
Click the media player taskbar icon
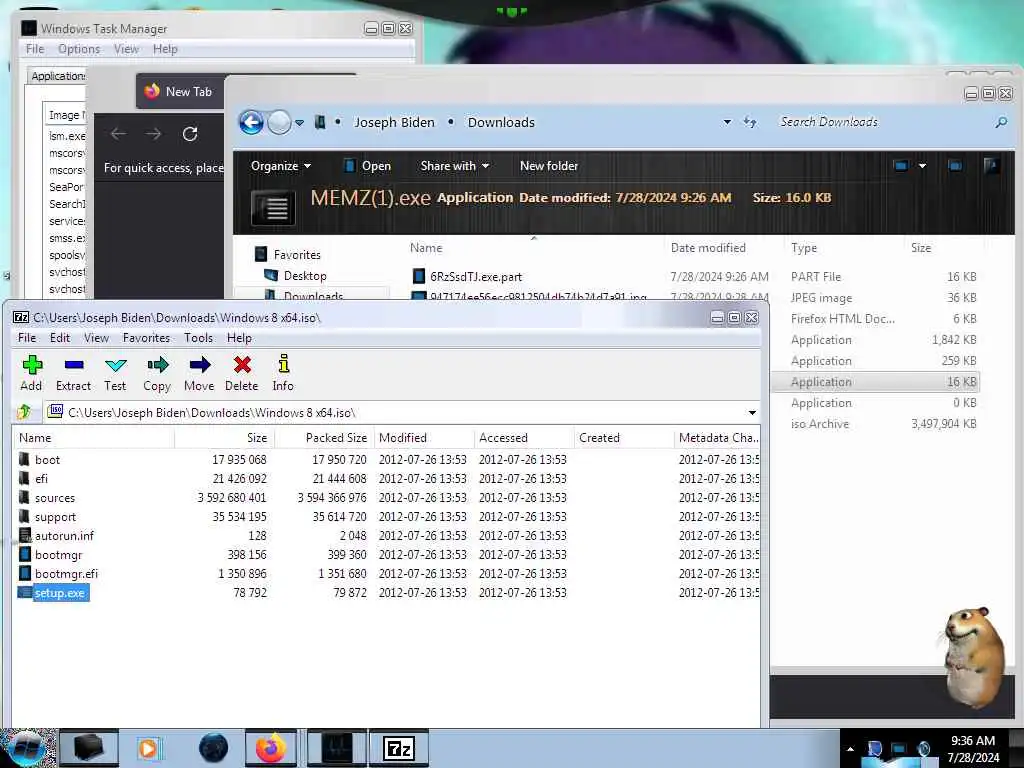149,748
